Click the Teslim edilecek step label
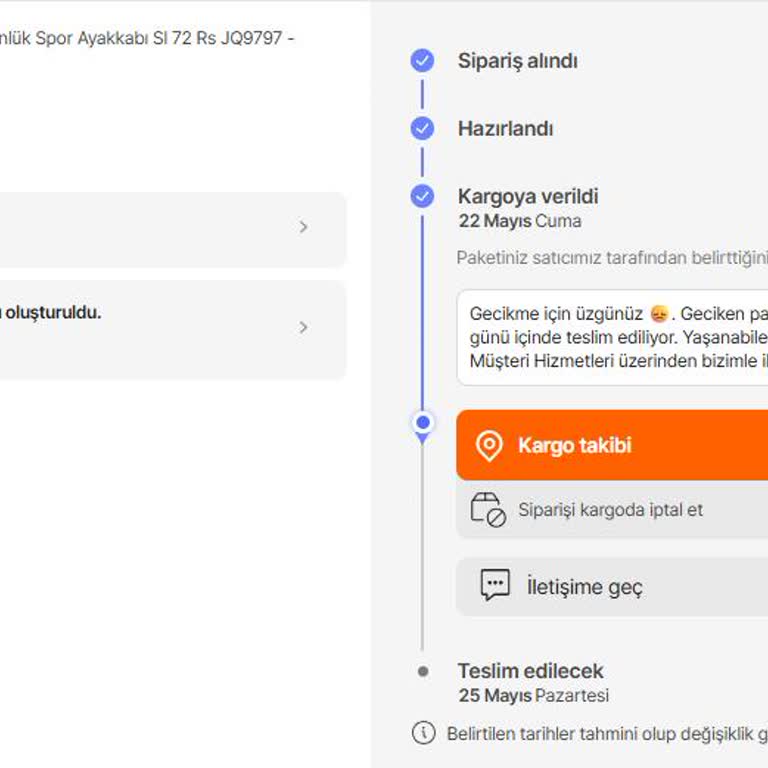 coord(530,671)
